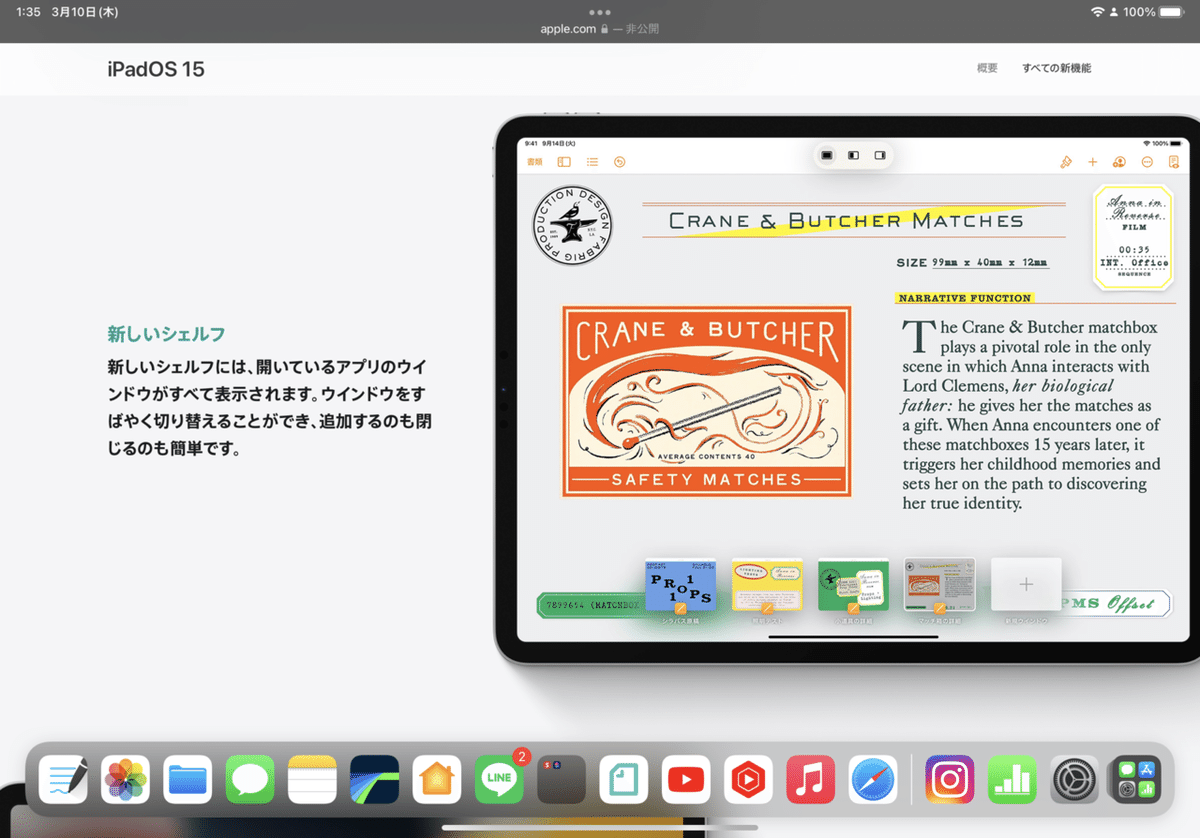This screenshot has height=838, width=1200.
Task: Click the NARRATIVE FUNCTION highlighted label
Action: 964,298
